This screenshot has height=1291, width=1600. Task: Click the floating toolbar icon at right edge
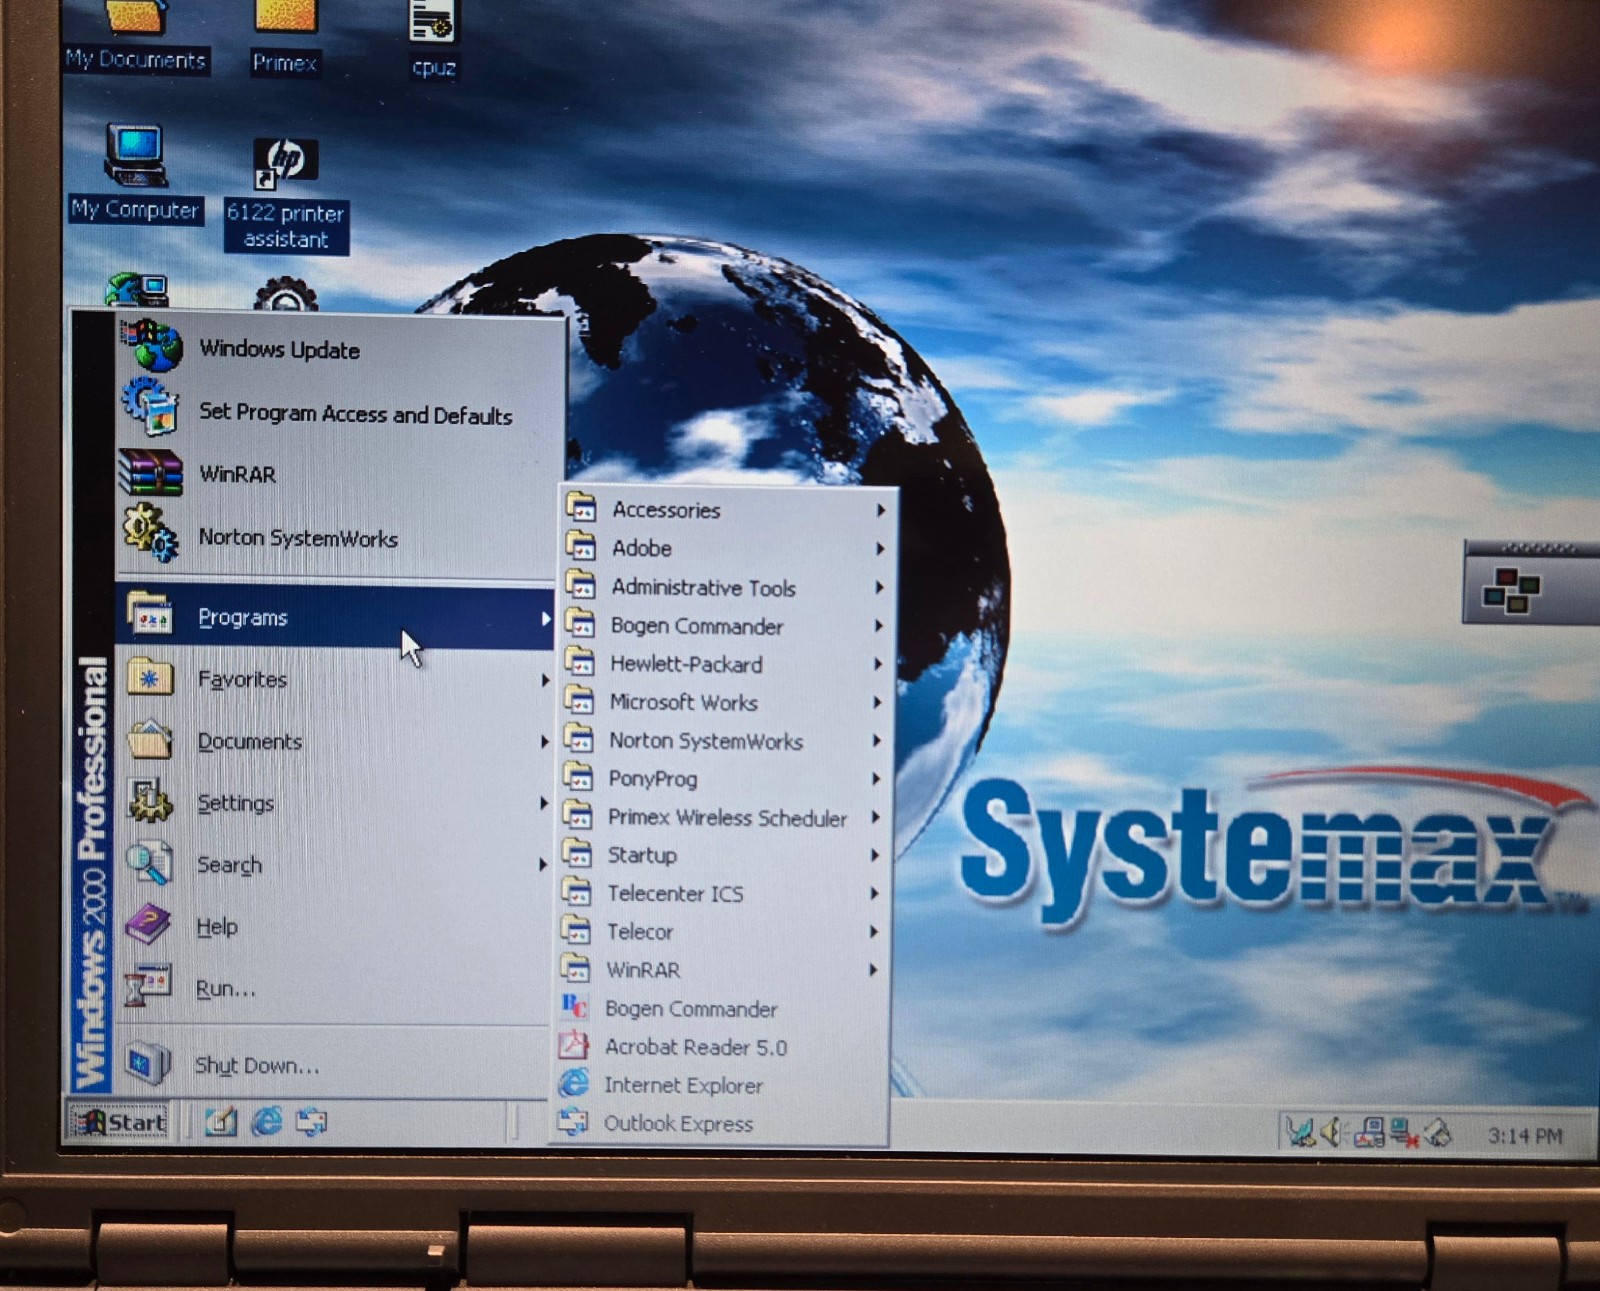pyautogui.click(x=1511, y=589)
